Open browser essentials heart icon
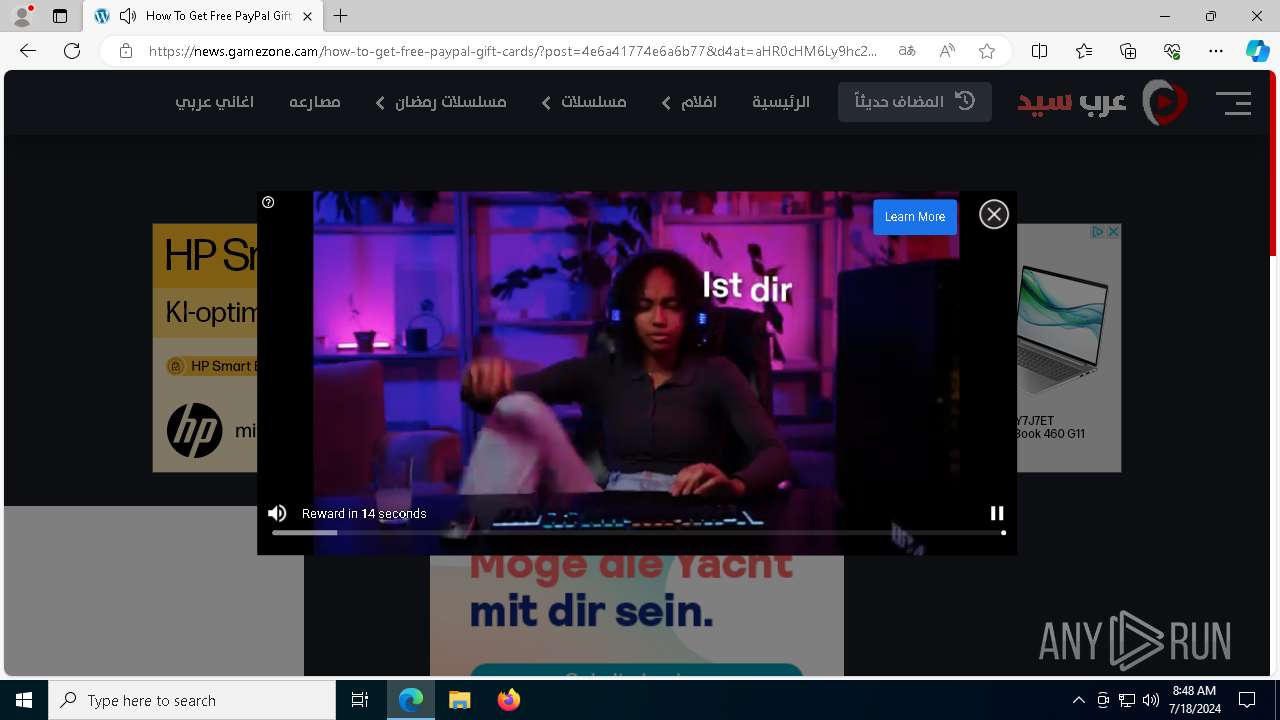 coord(1172,51)
